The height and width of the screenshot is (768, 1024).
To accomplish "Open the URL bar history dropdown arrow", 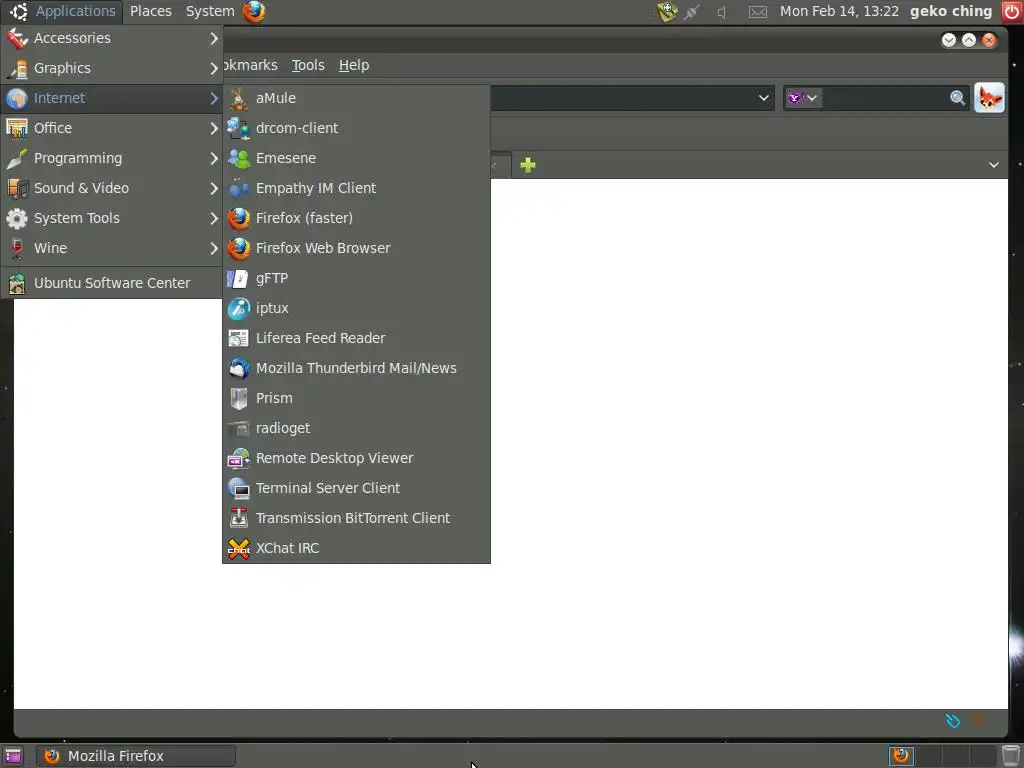I will (x=763, y=98).
